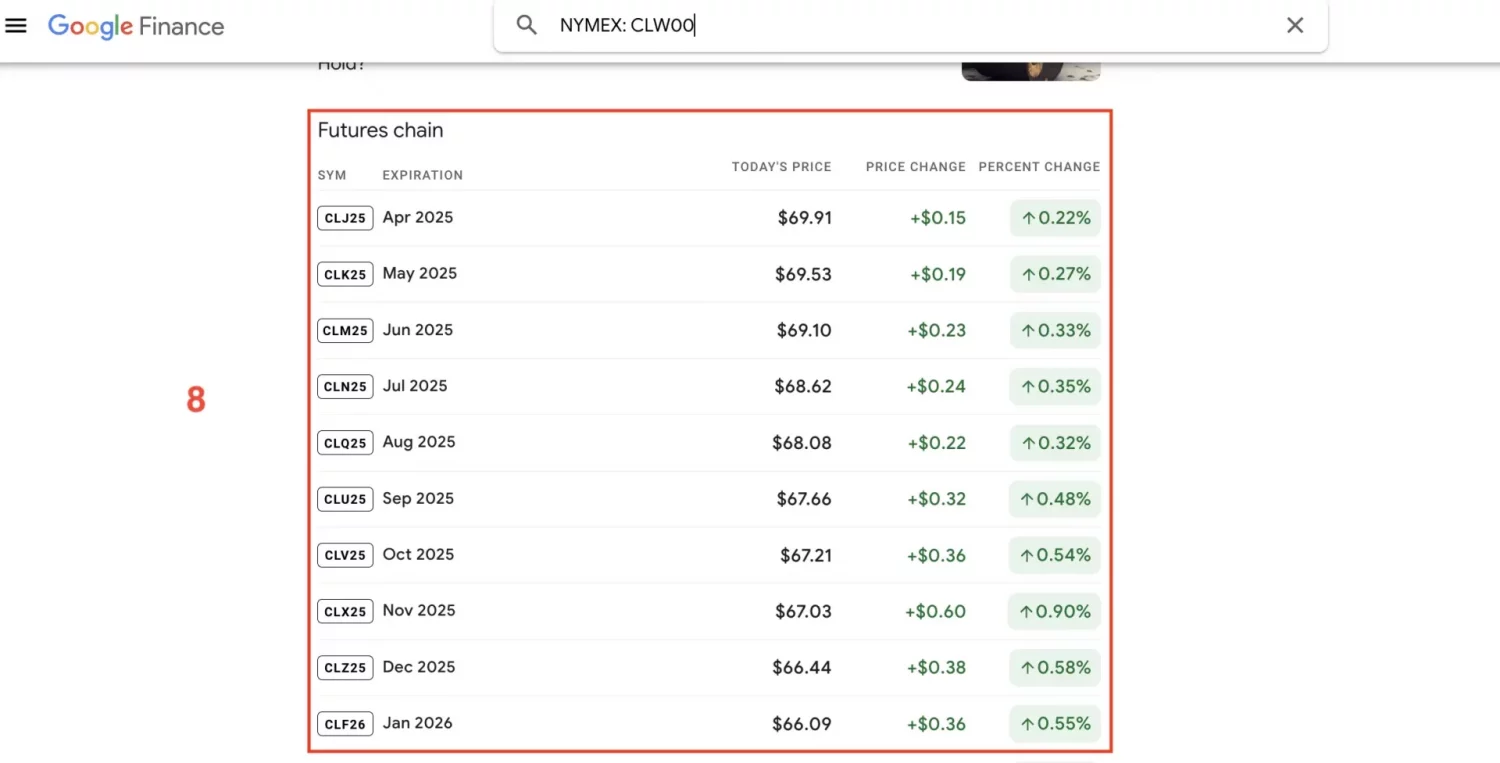This screenshot has width=1500, height=763.
Task: Click the 0.90% percent change badge
Action: 1054,611
